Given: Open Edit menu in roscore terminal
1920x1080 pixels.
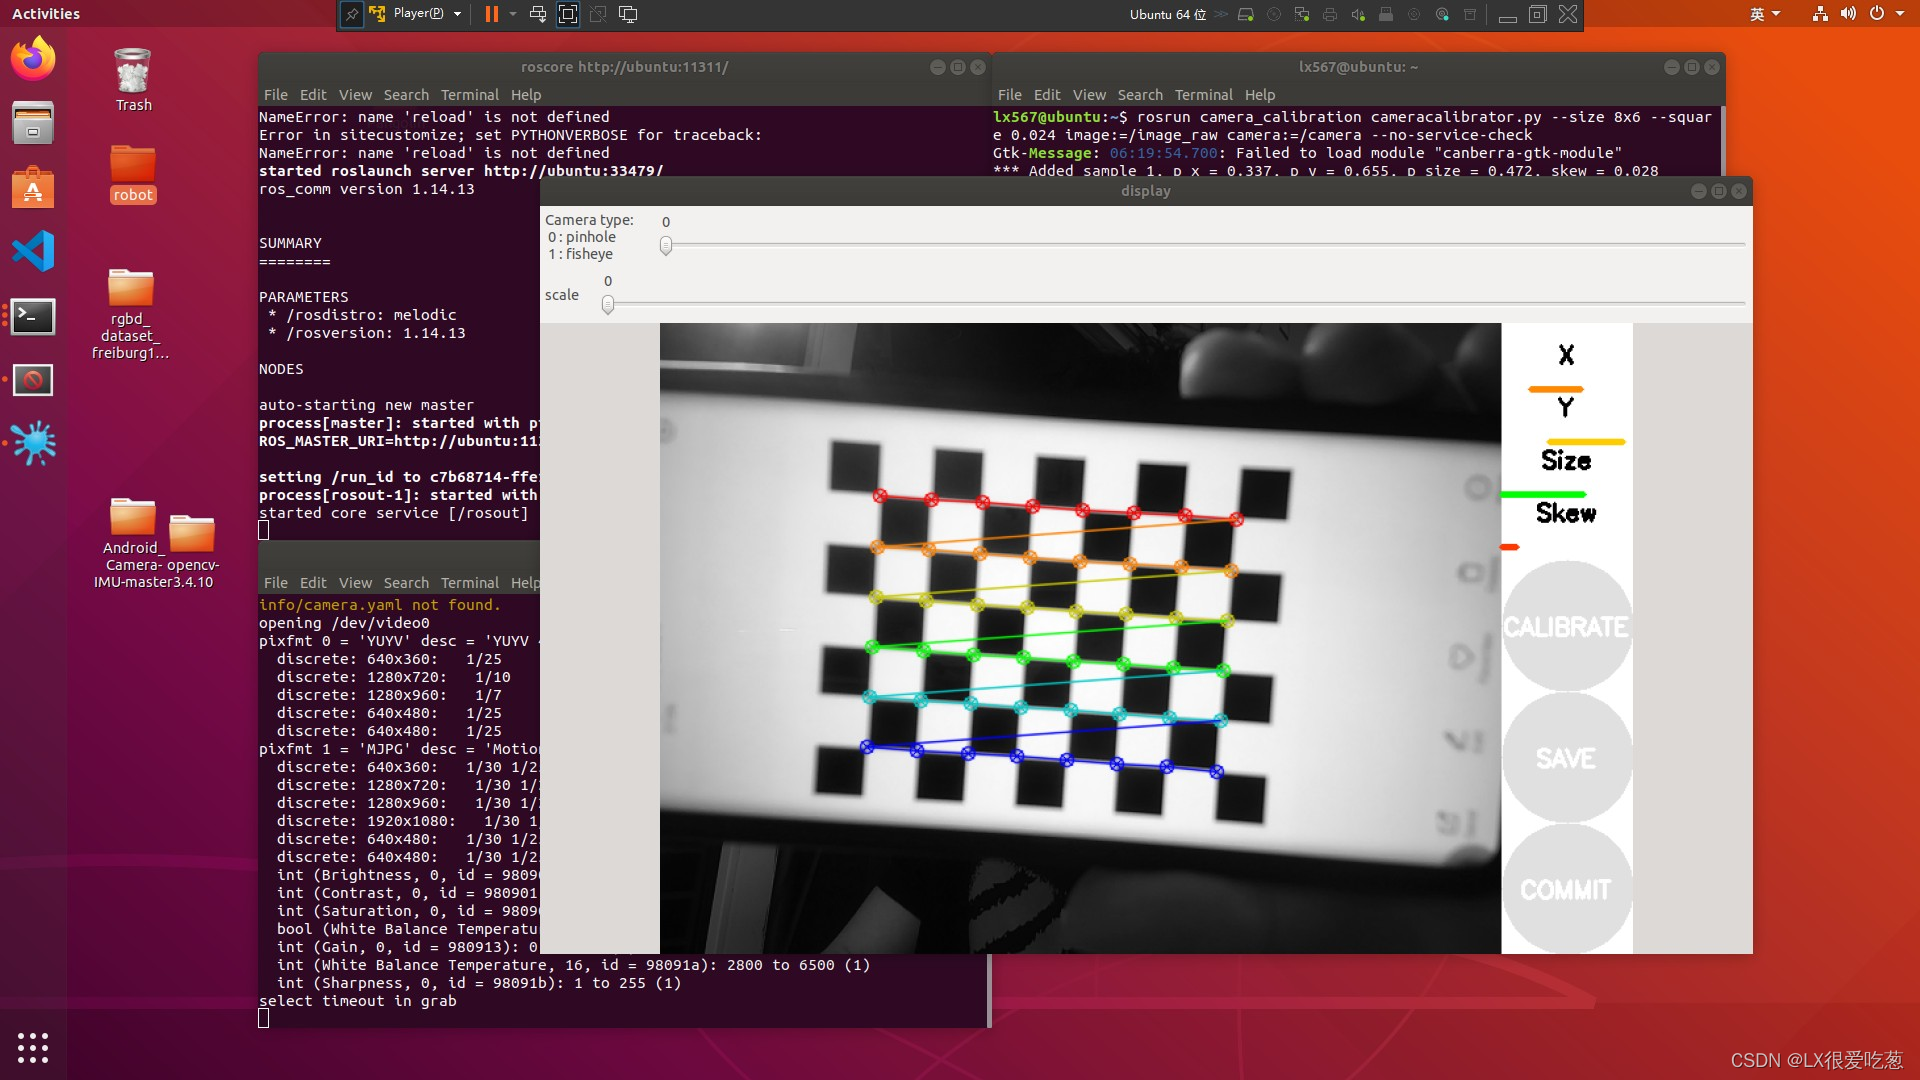Looking at the screenshot, I should [x=313, y=95].
